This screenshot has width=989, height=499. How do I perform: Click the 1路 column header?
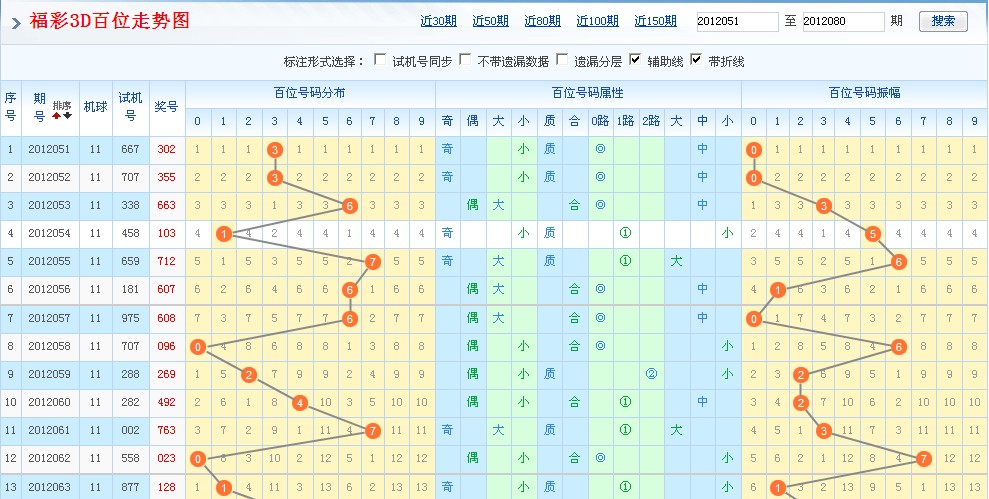[x=626, y=121]
